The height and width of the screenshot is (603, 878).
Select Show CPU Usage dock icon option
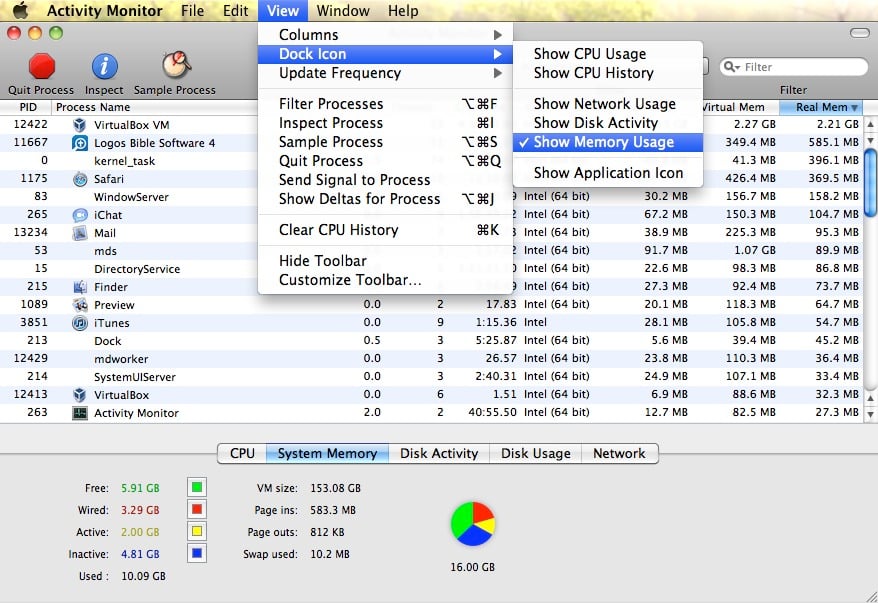pos(608,54)
